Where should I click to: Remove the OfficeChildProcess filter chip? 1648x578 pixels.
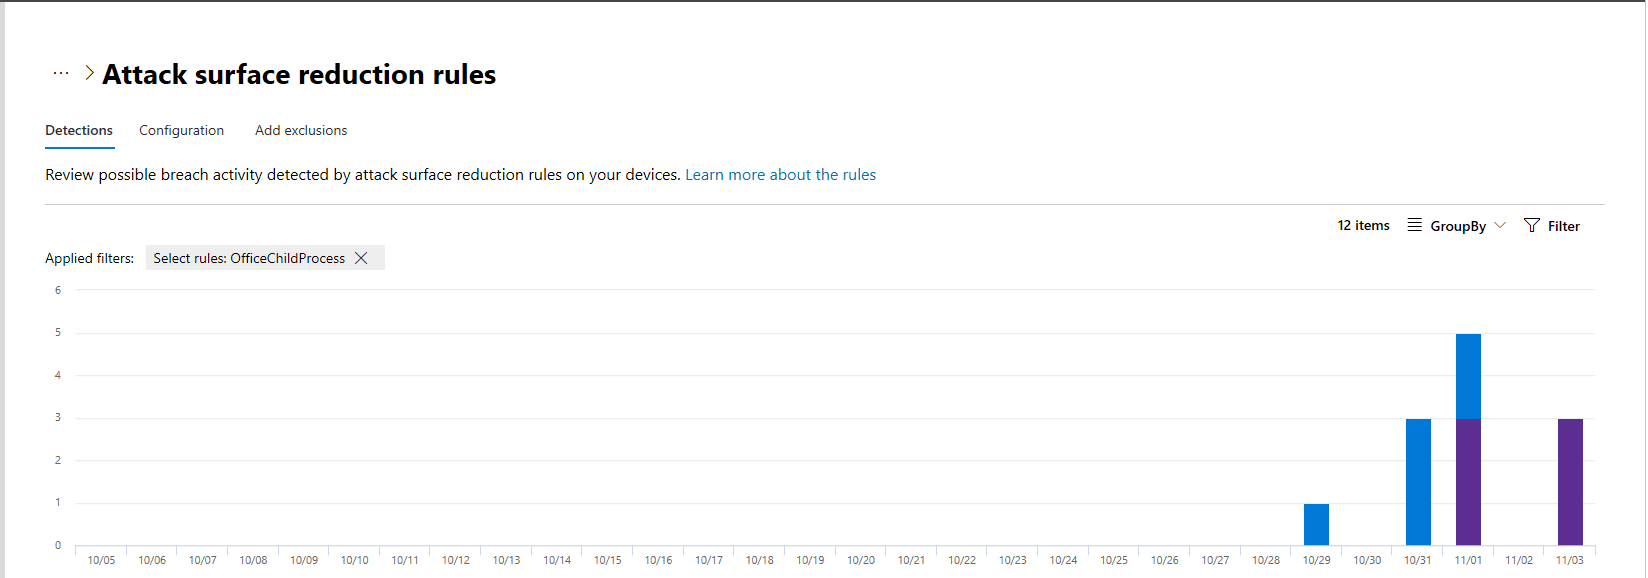362,258
